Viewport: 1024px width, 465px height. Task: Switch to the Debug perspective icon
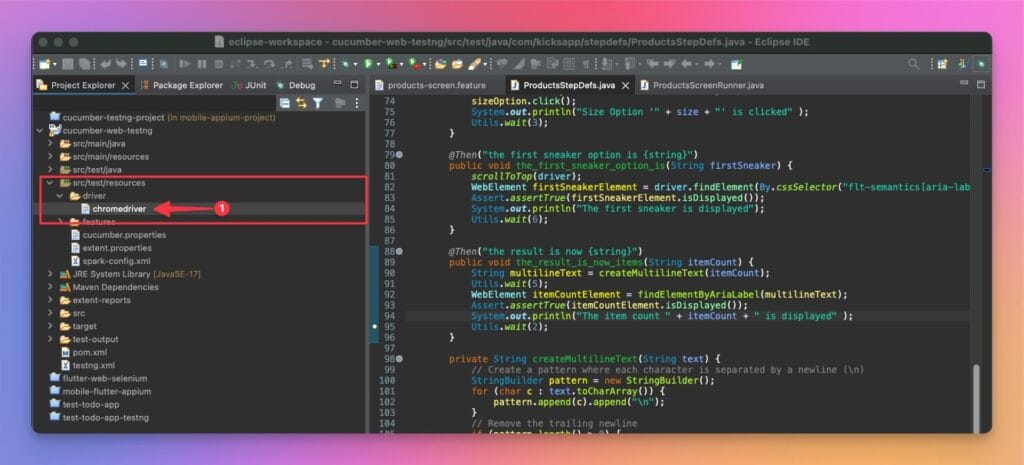tap(981, 64)
